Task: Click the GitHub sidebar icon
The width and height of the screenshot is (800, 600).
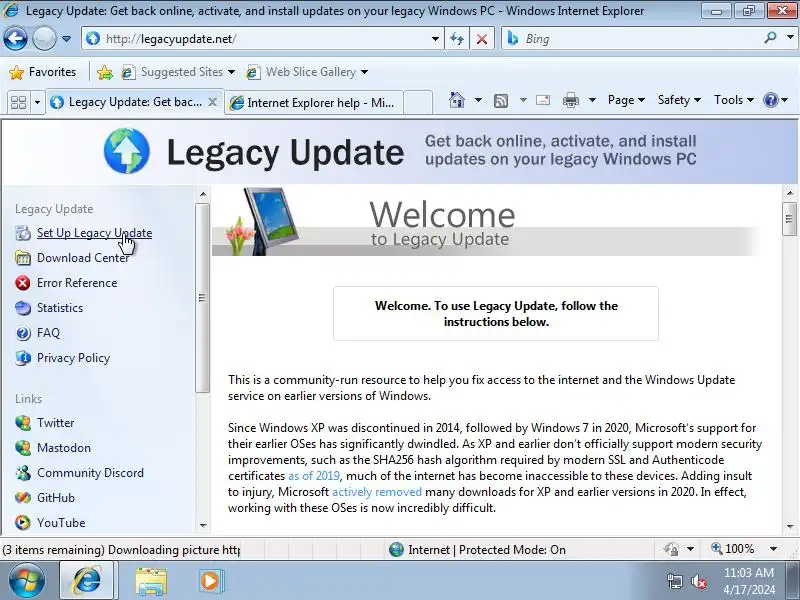Action: (23, 497)
